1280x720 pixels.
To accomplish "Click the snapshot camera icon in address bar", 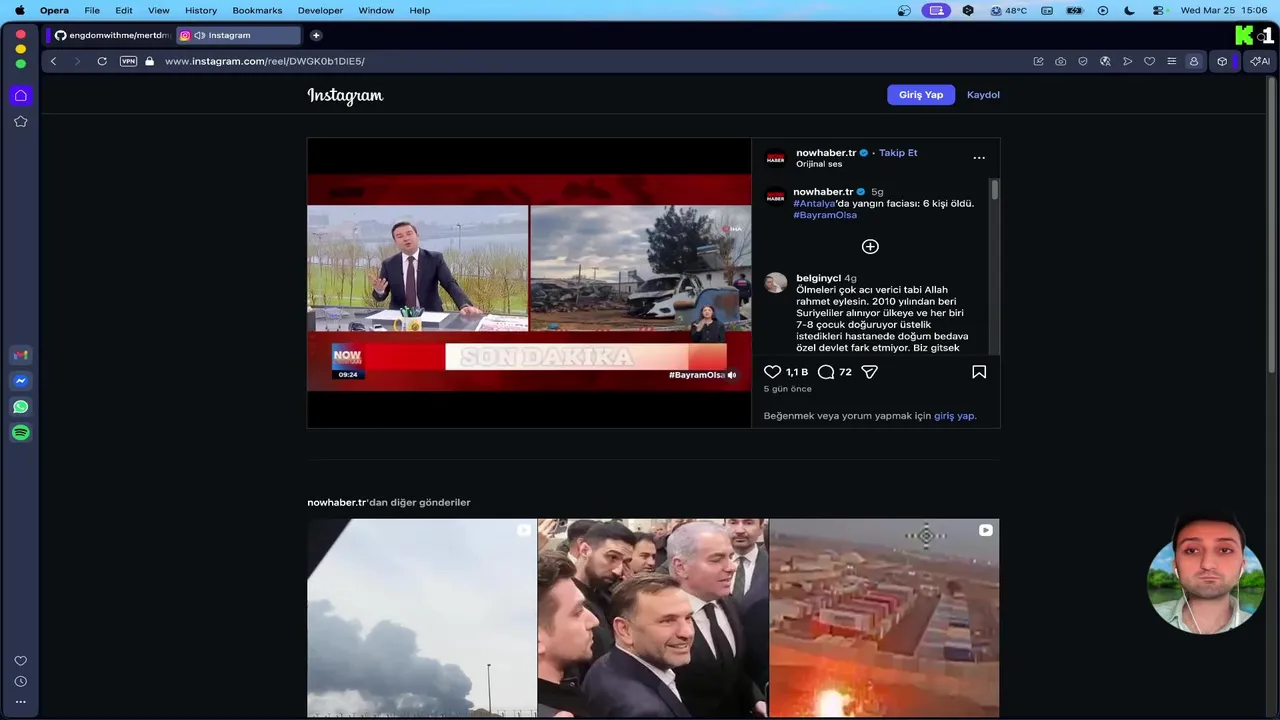I will click(x=1060, y=61).
